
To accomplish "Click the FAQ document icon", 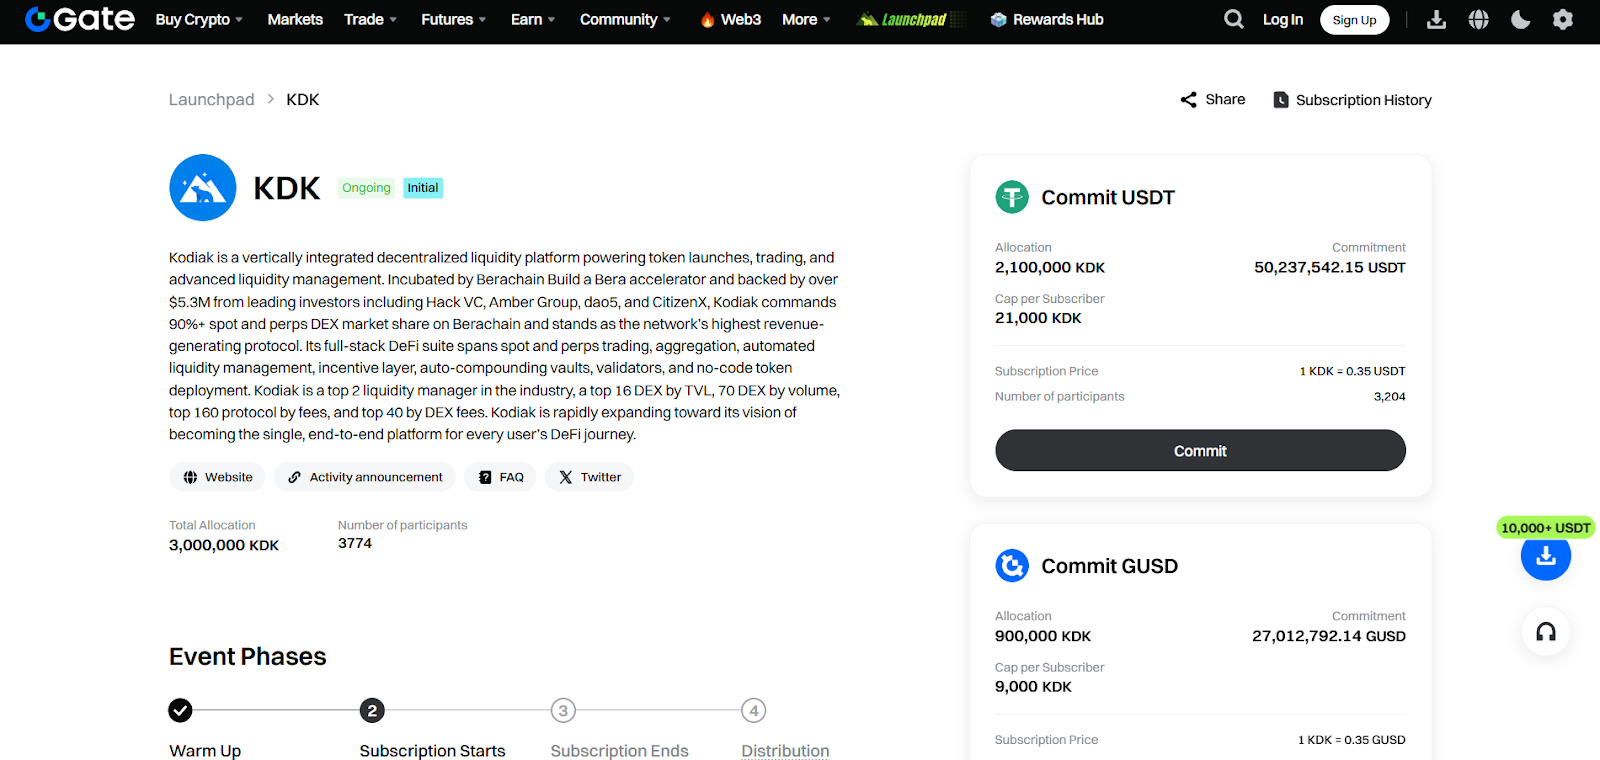I will (x=485, y=477).
